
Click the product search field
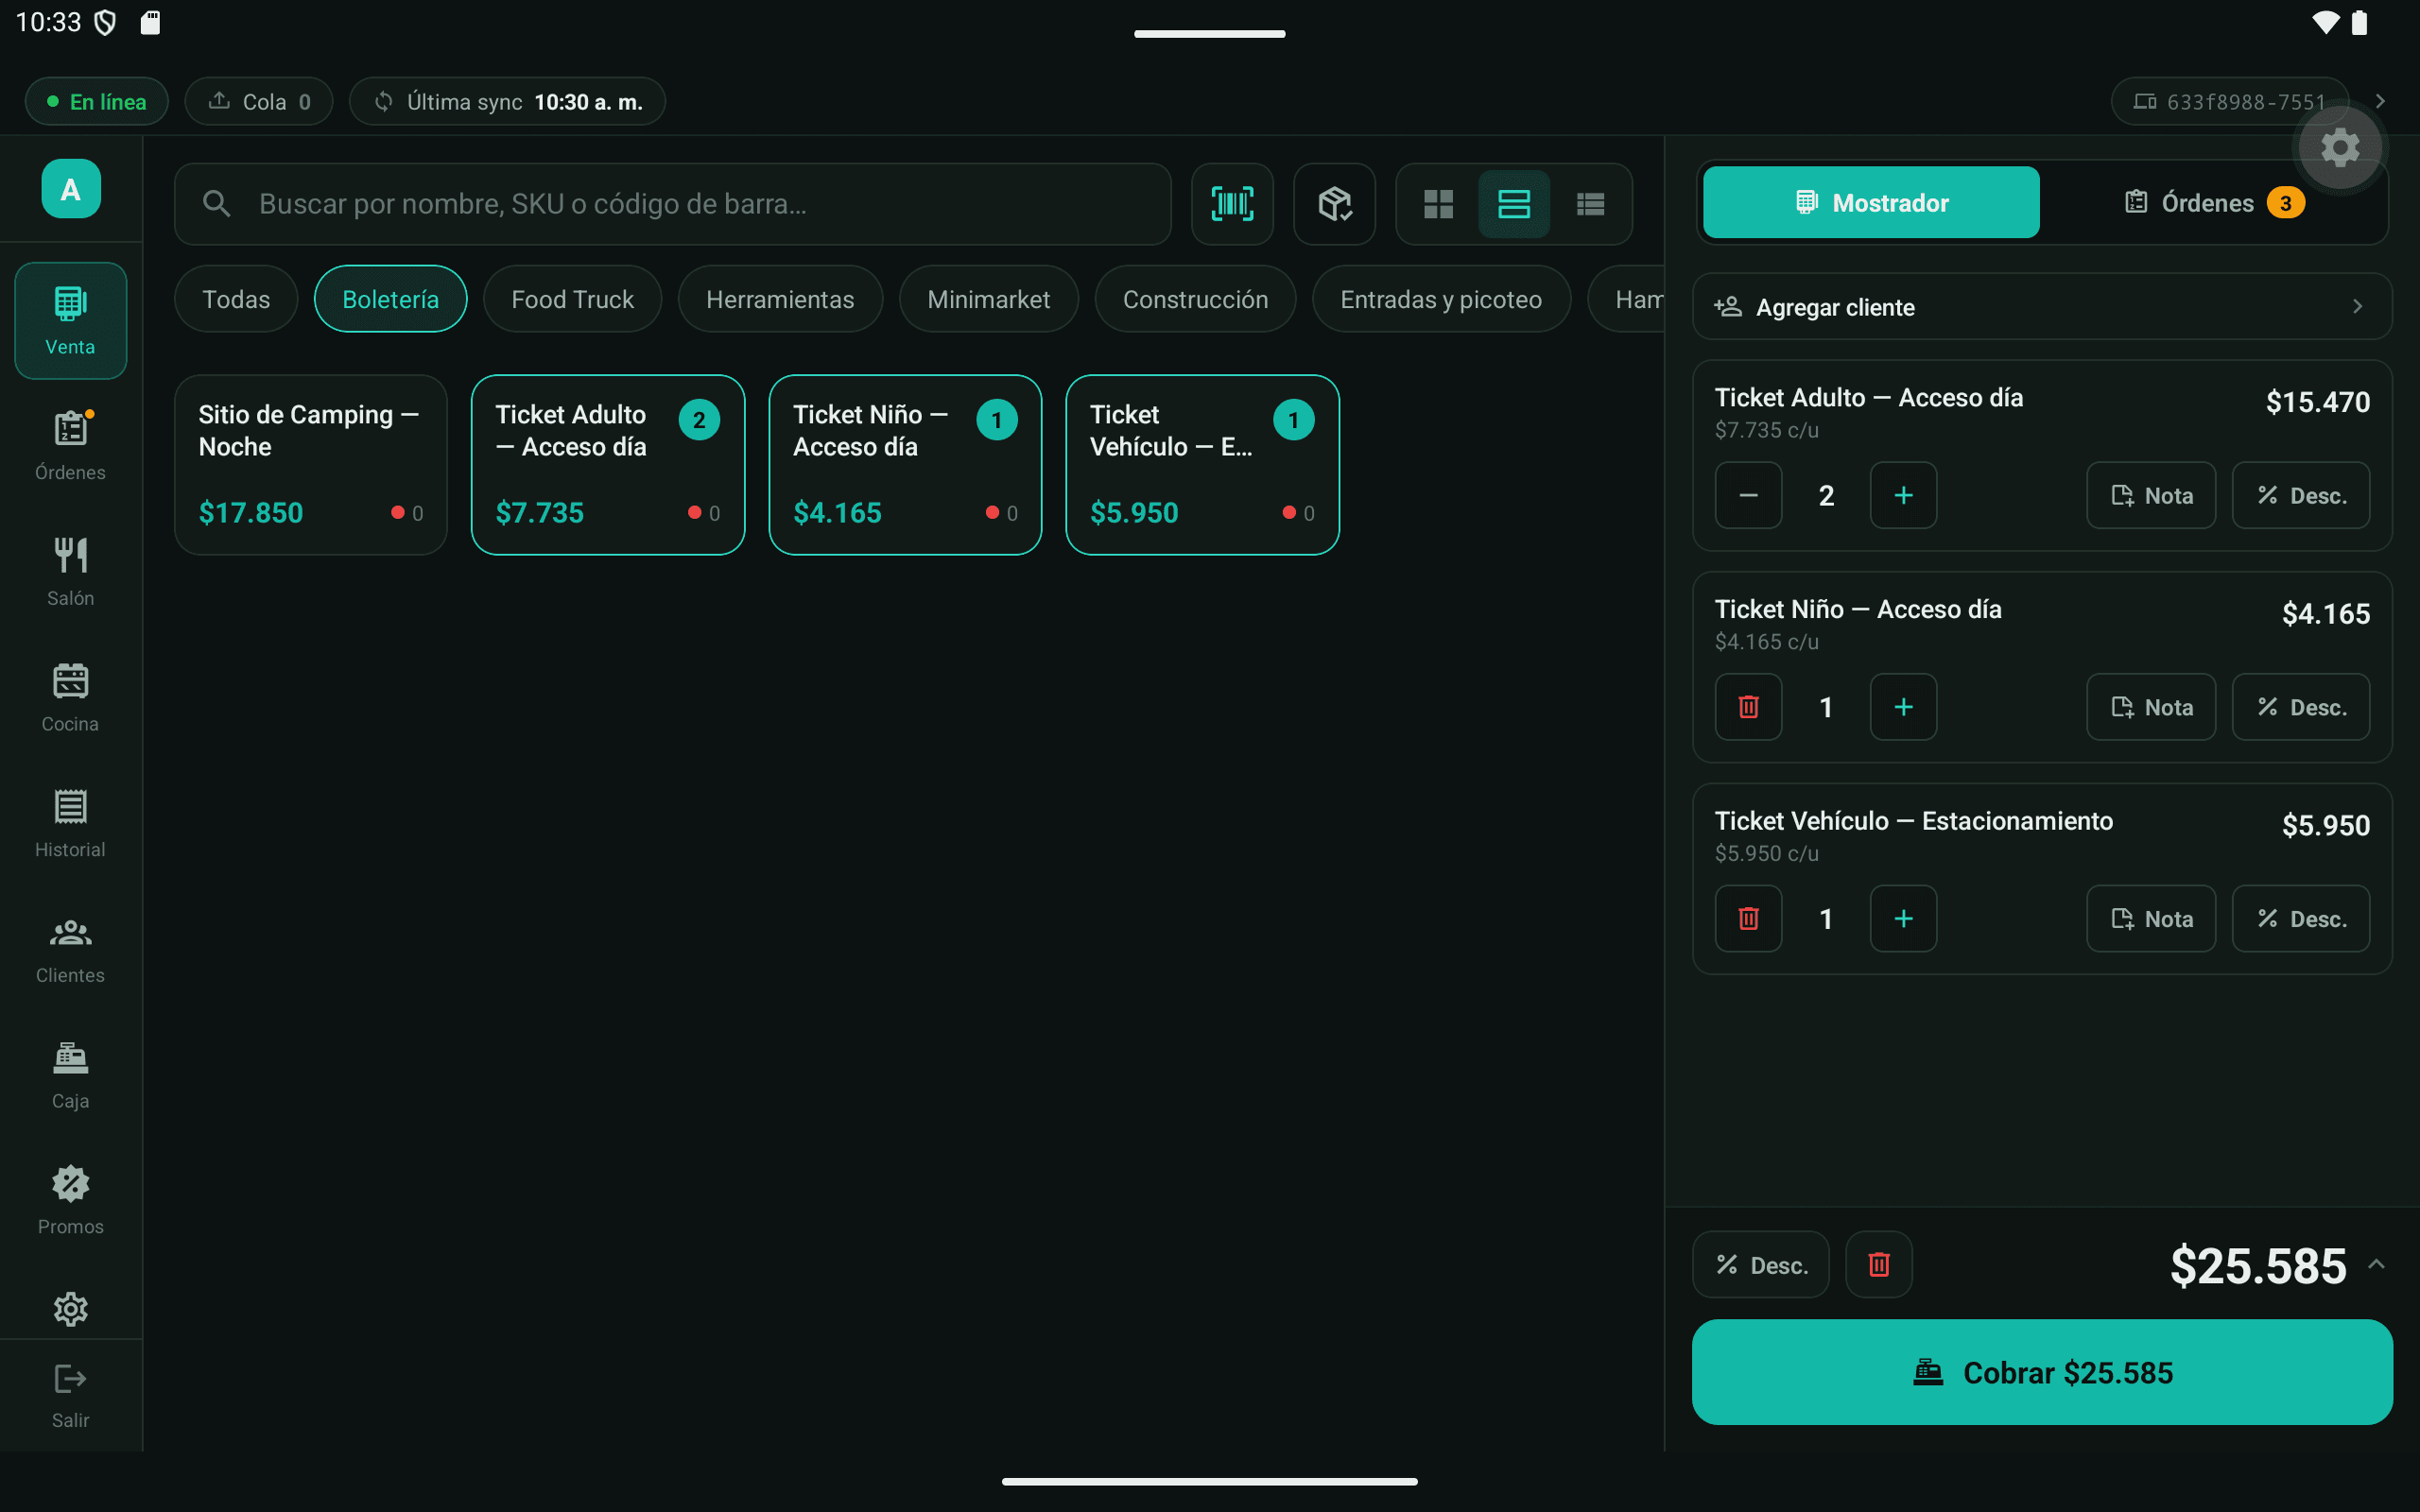click(x=672, y=204)
